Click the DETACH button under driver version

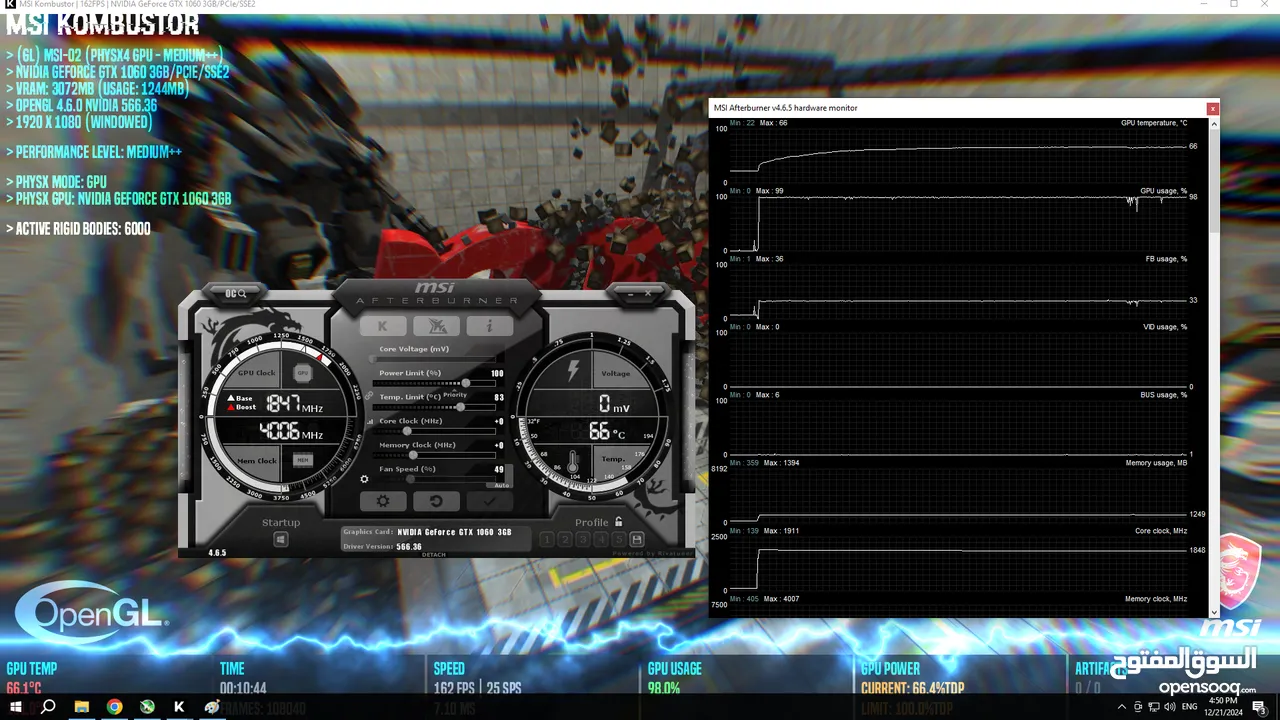point(434,554)
